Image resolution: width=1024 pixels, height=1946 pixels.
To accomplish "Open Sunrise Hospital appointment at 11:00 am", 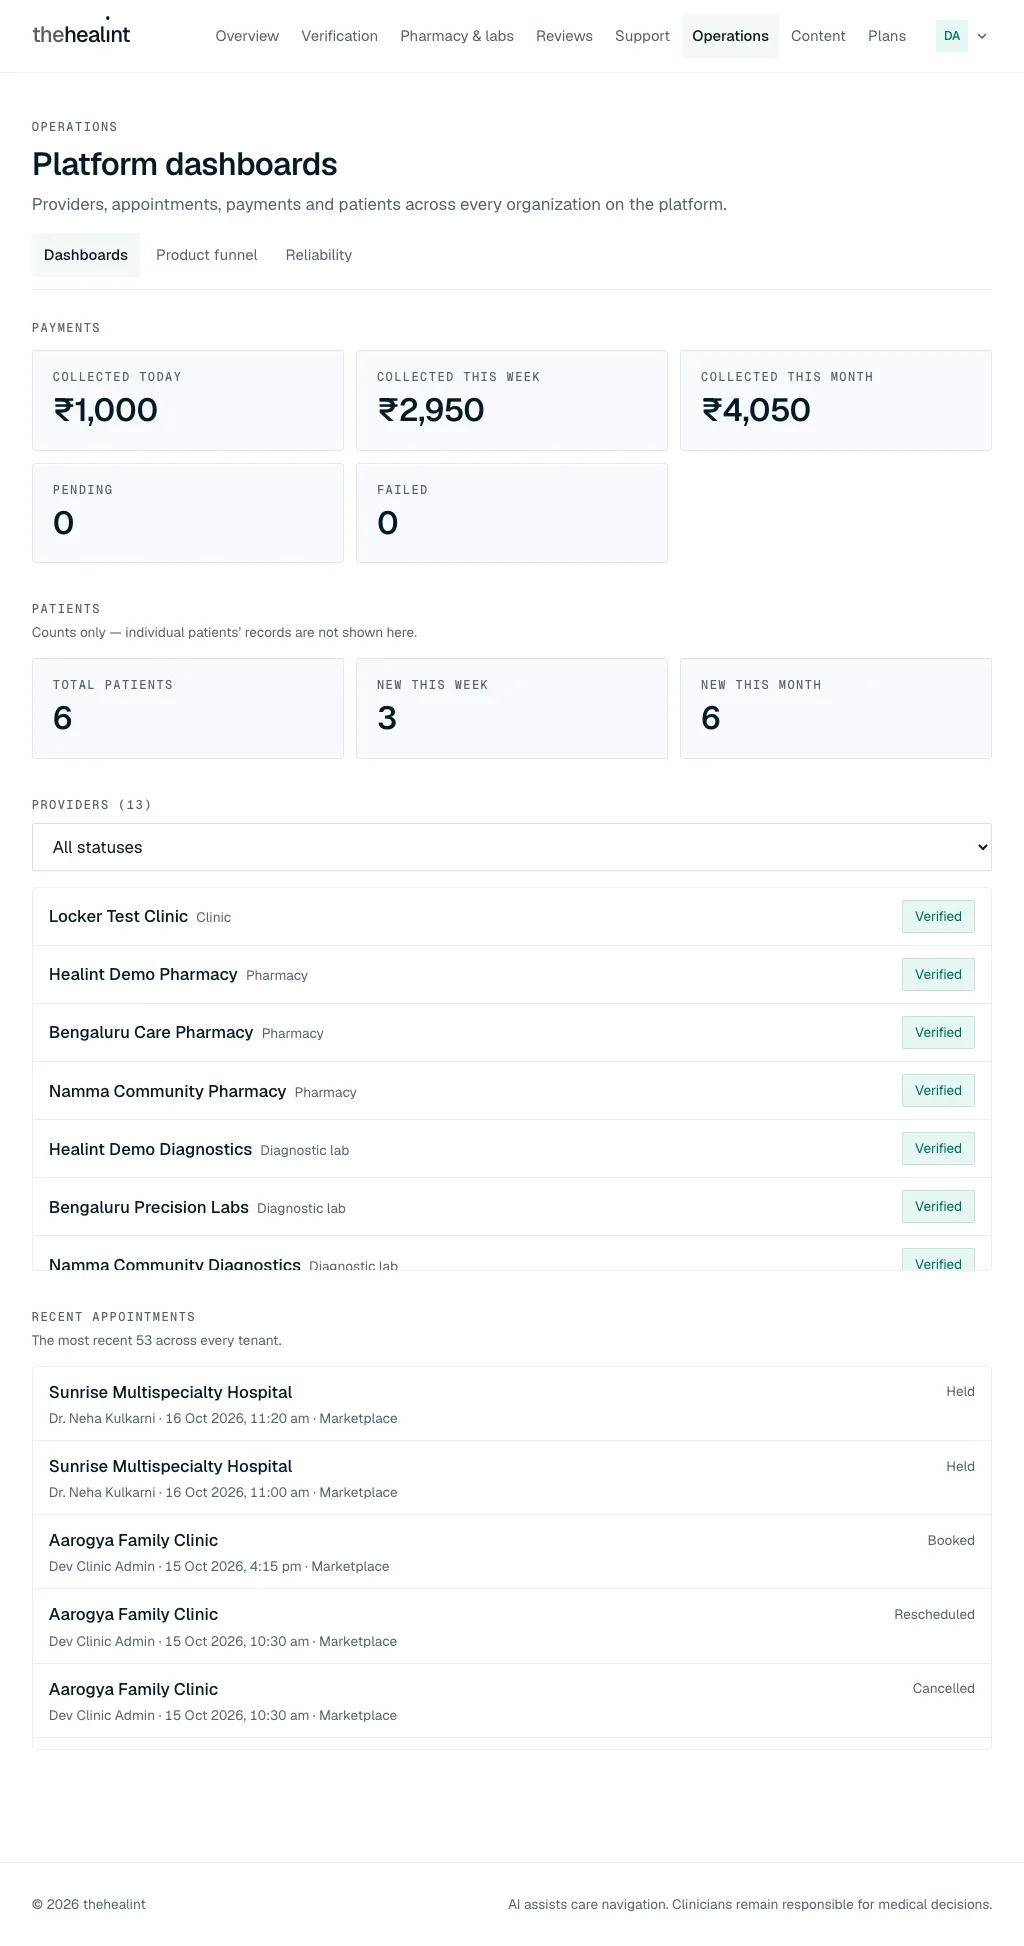I will [x=512, y=1478].
